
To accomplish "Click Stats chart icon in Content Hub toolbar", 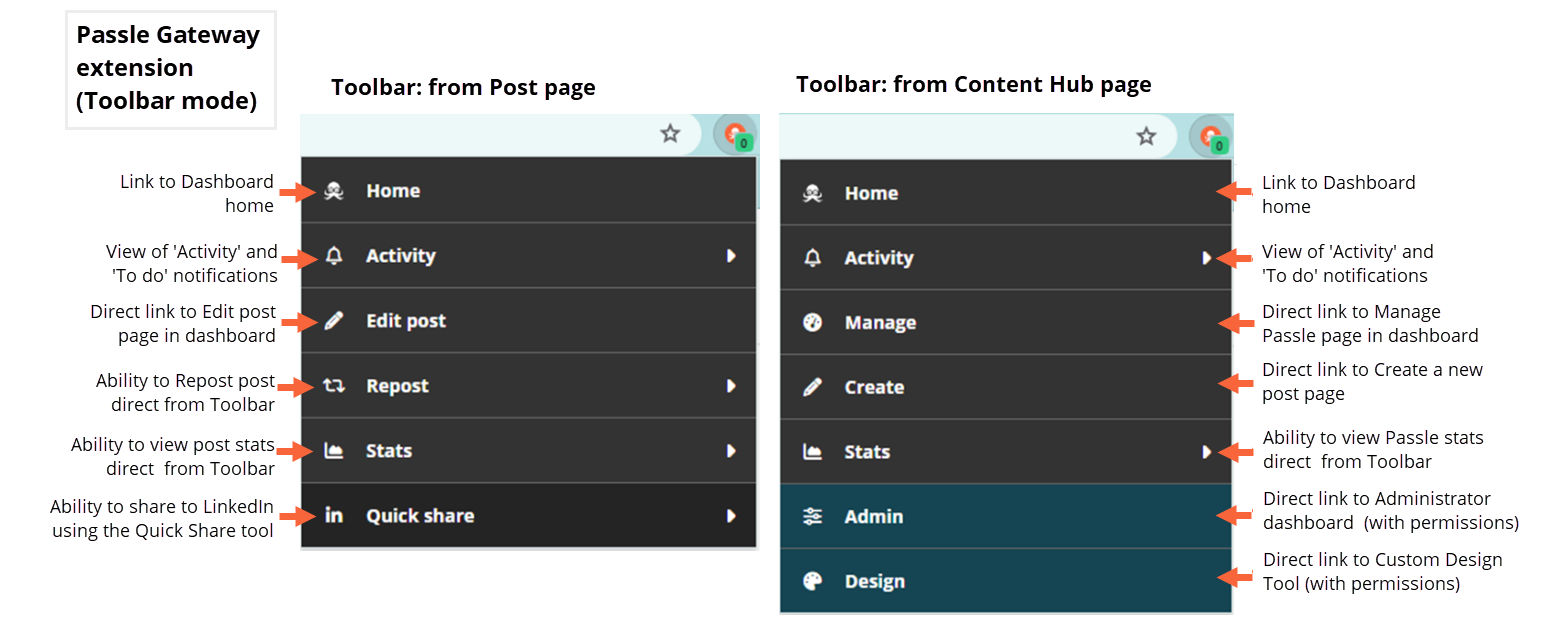I will point(813,452).
